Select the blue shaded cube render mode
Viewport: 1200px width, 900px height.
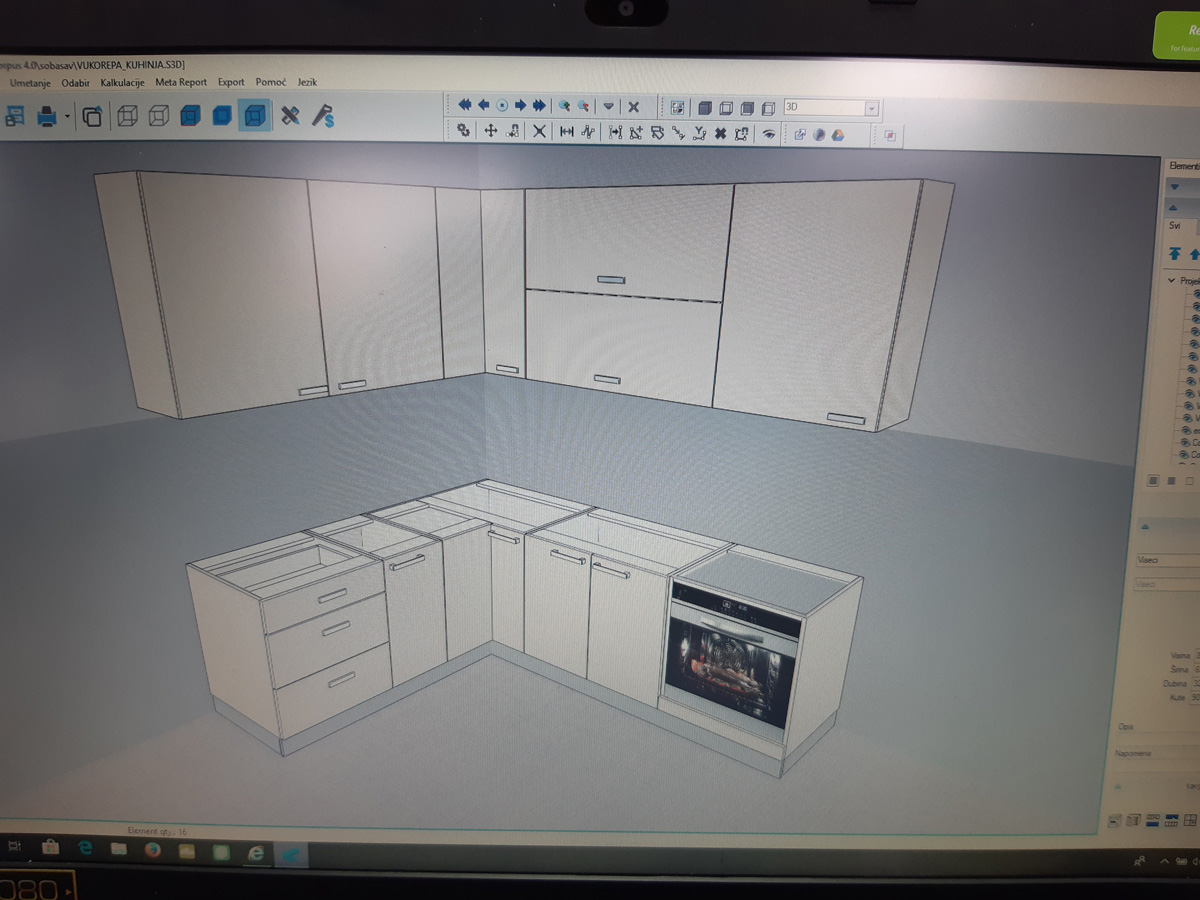tap(190, 117)
